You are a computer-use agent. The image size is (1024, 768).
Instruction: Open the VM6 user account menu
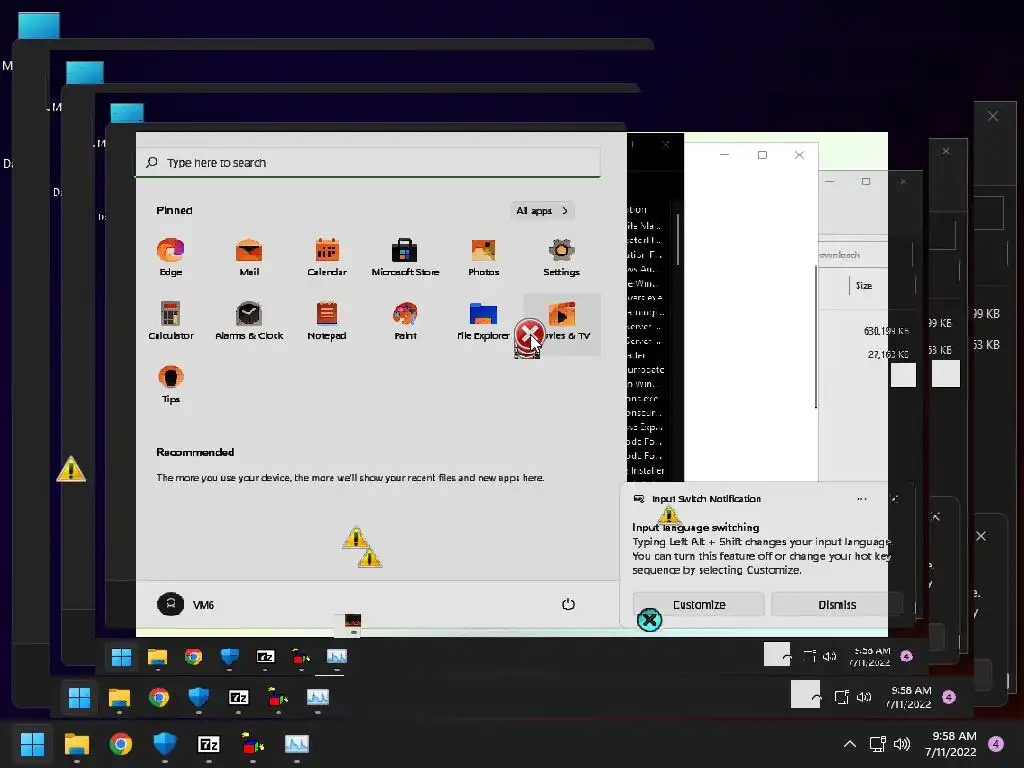tap(186, 604)
